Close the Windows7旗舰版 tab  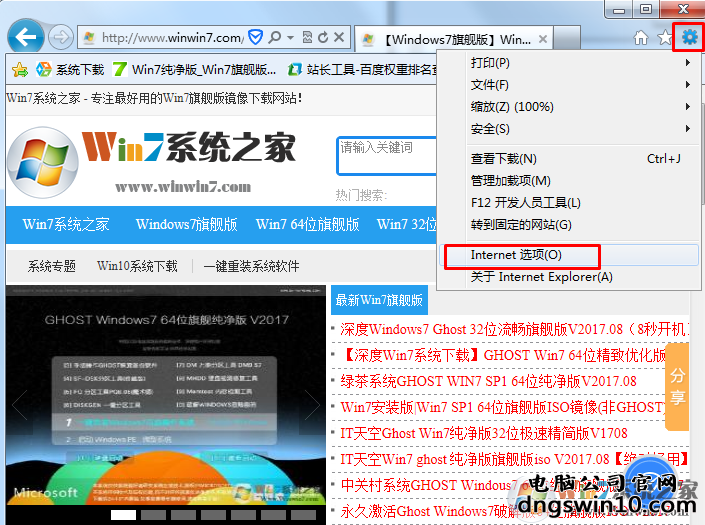[x=543, y=40]
